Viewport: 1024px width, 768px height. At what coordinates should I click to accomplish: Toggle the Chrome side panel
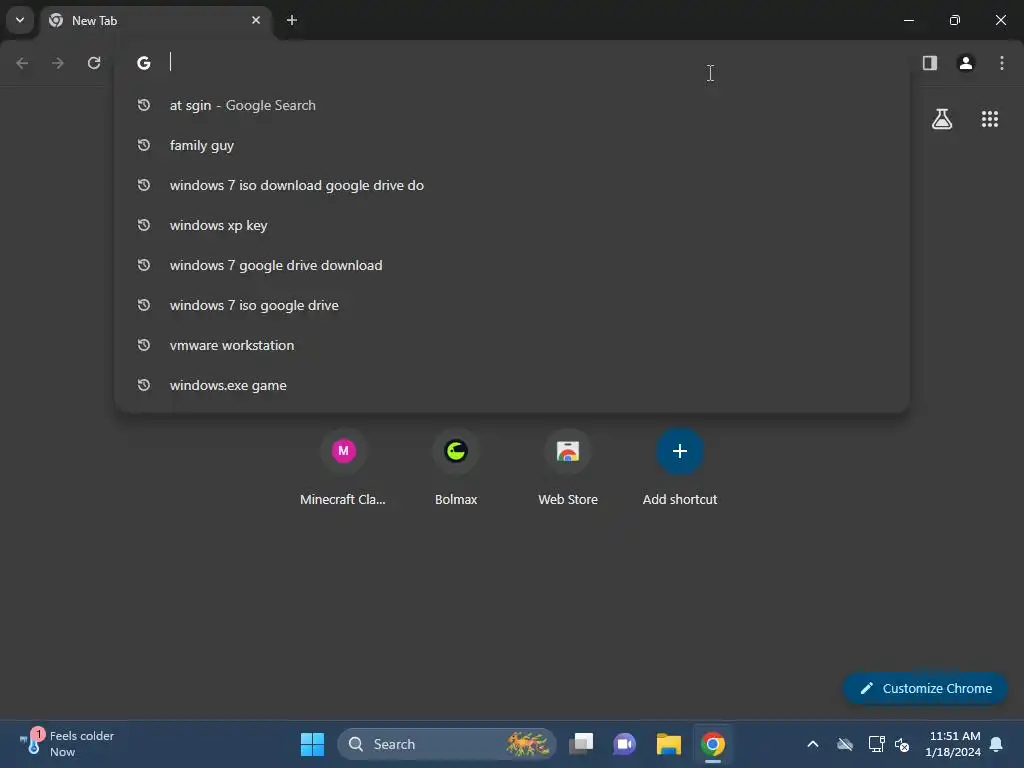(930, 63)
